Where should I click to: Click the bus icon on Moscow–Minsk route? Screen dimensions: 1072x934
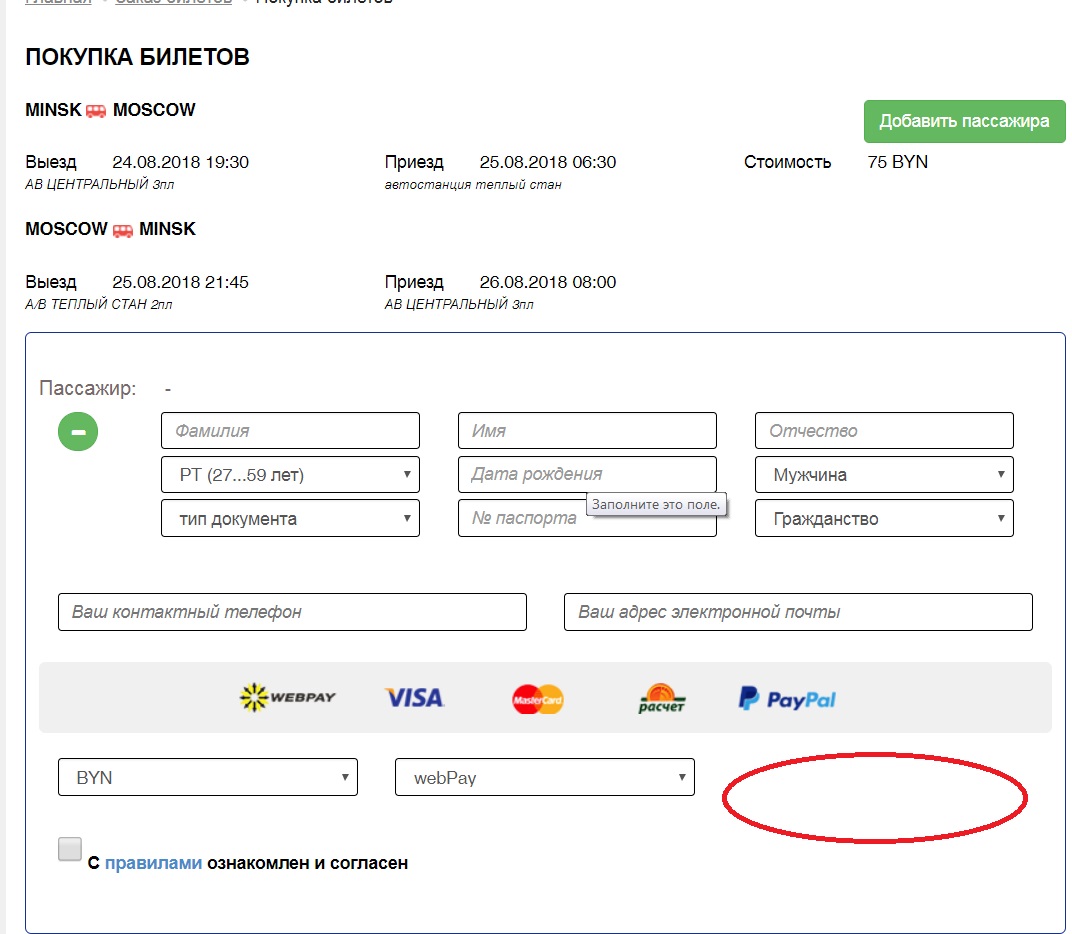(x=123, y=230)
